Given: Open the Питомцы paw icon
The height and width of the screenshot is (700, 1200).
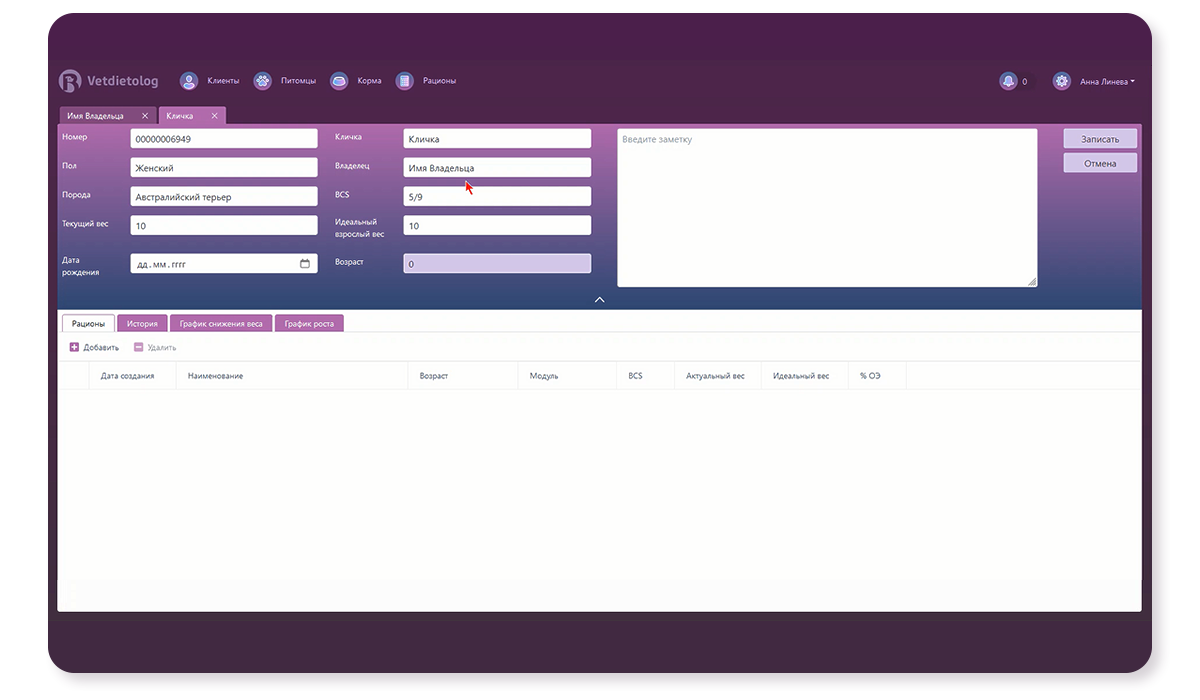Looking at the screenshot, I should (x=262, y=81).
